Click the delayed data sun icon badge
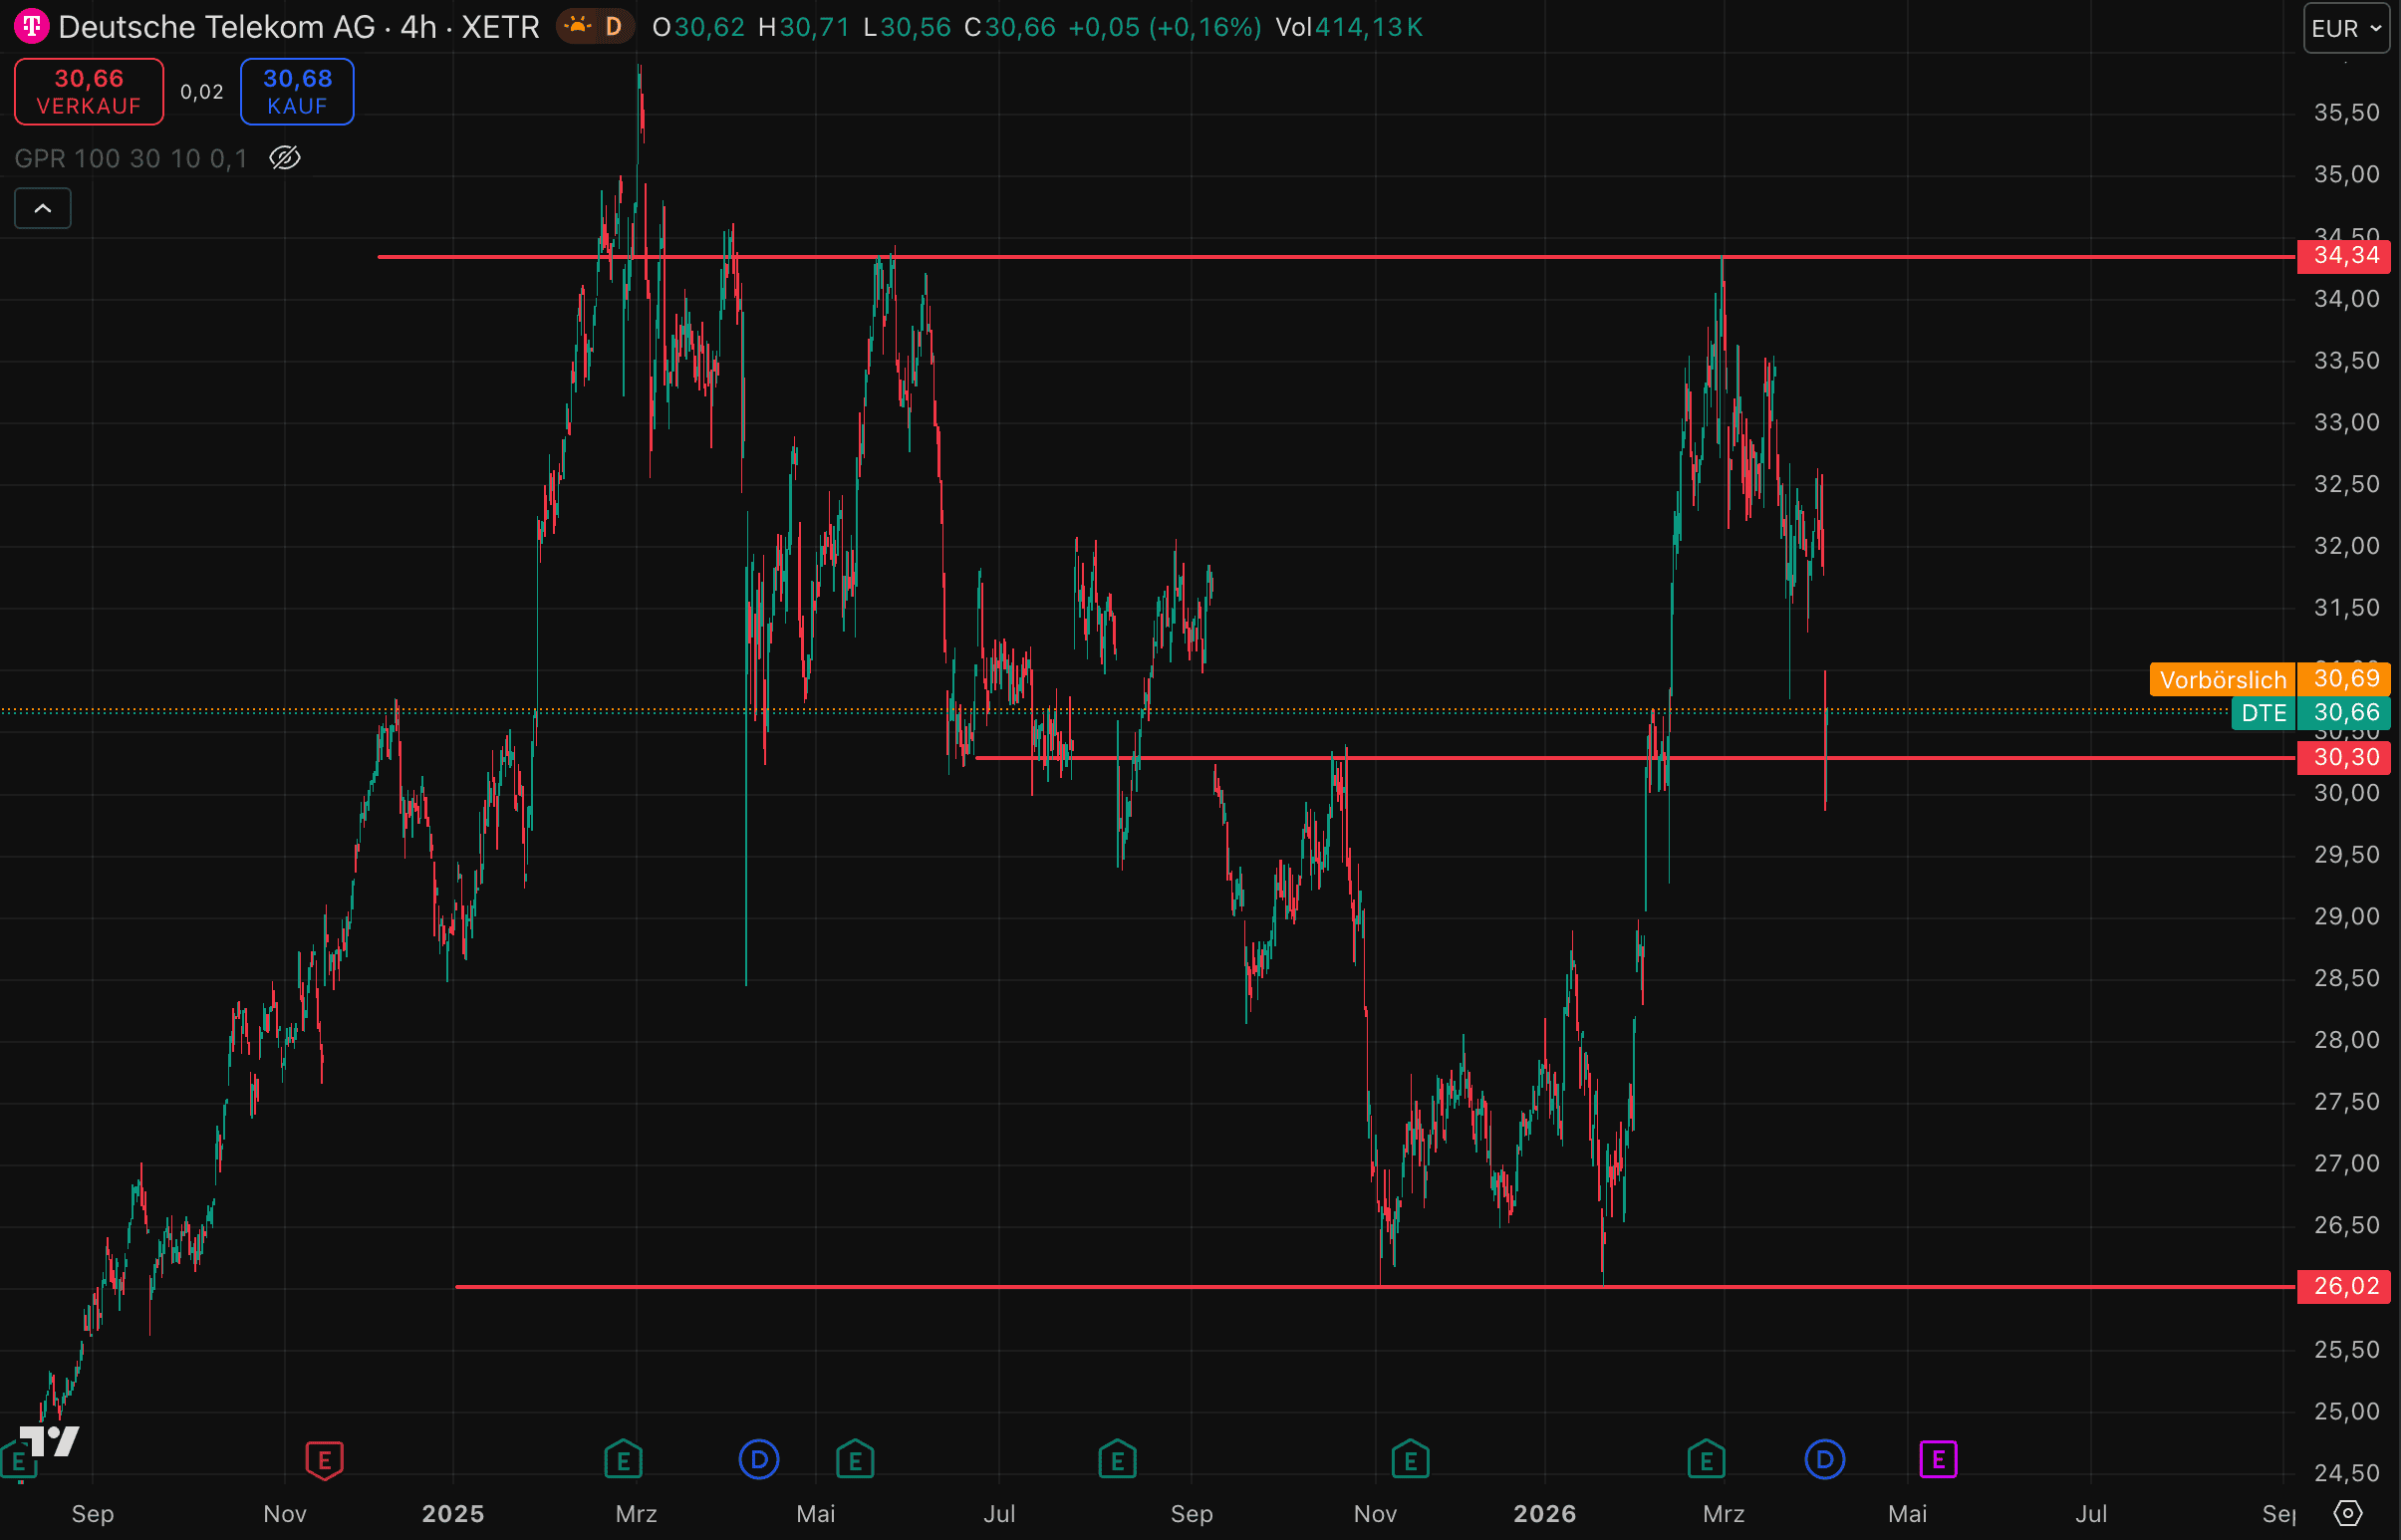Image resolution: width=2401 pixels, height=1540 pixels. click(594, 26)
